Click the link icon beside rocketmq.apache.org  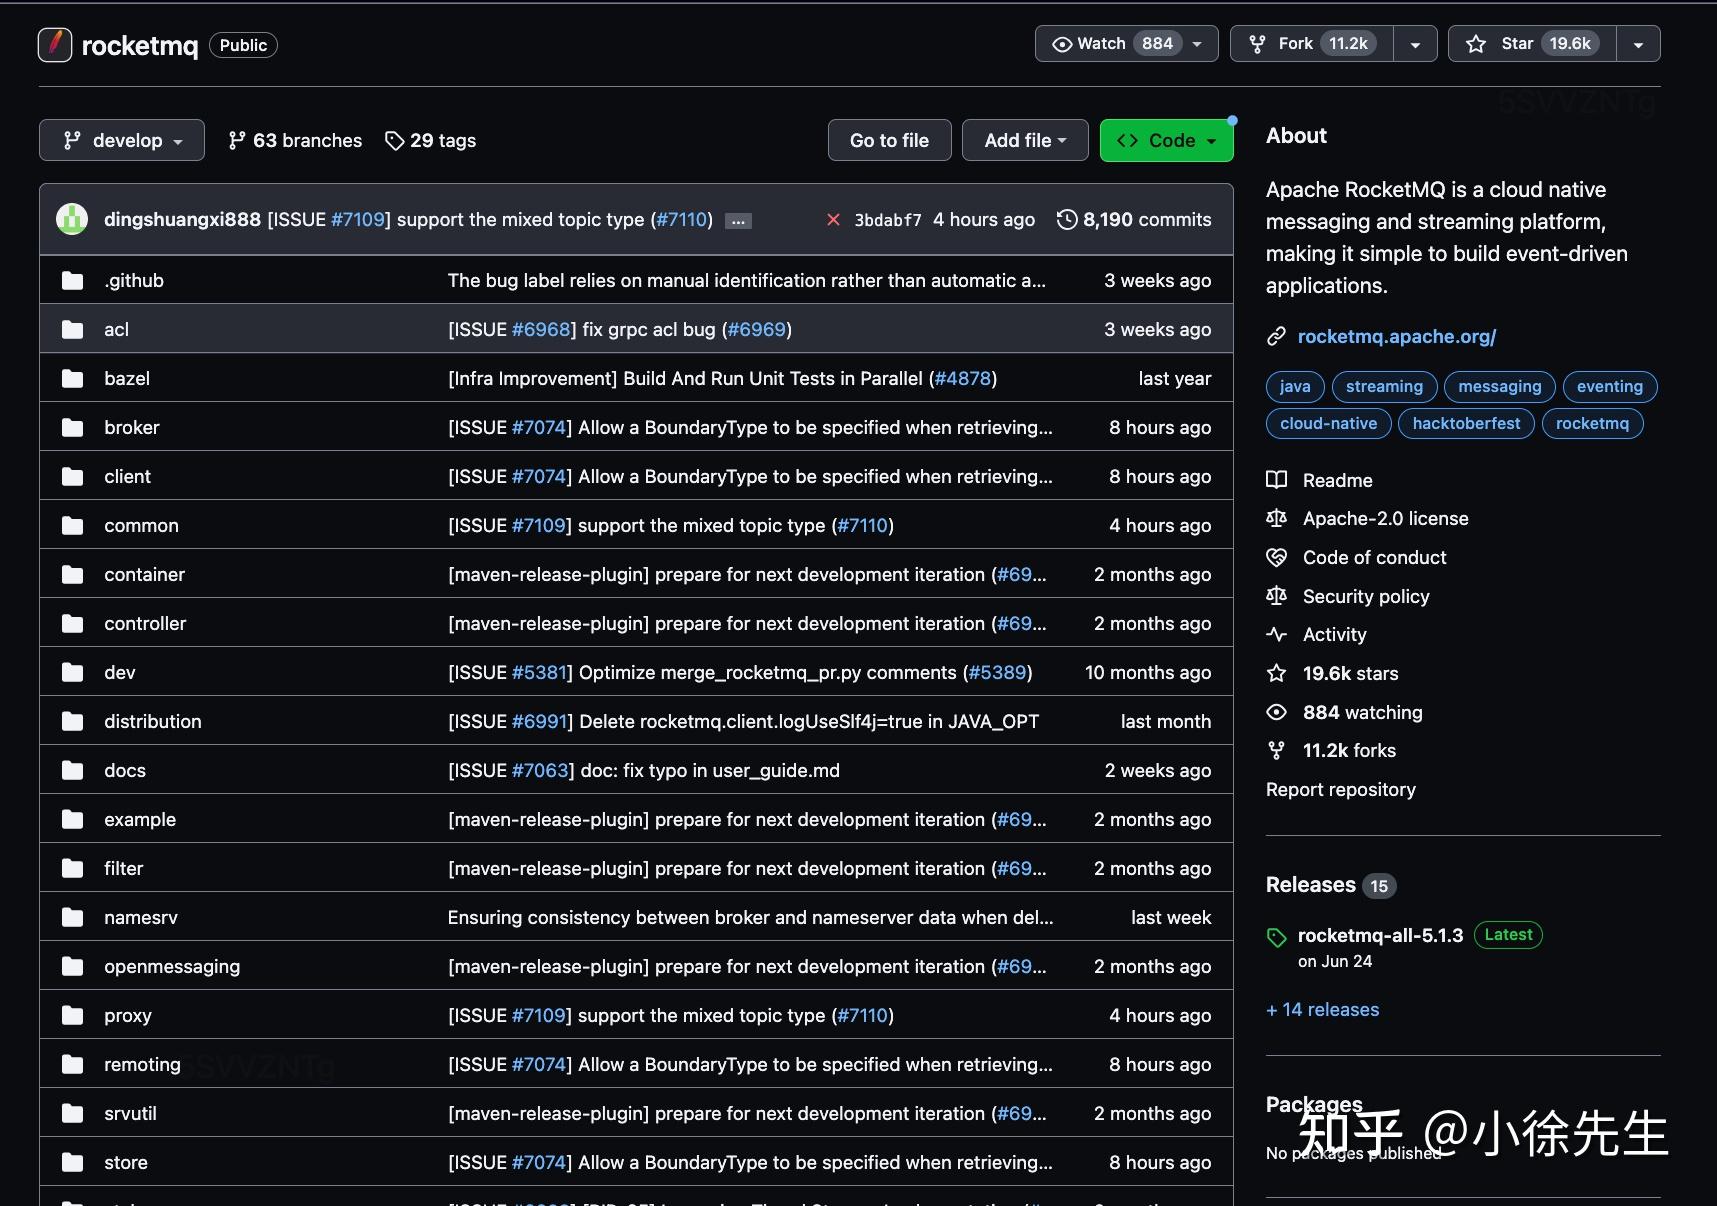pos(1276,337)
